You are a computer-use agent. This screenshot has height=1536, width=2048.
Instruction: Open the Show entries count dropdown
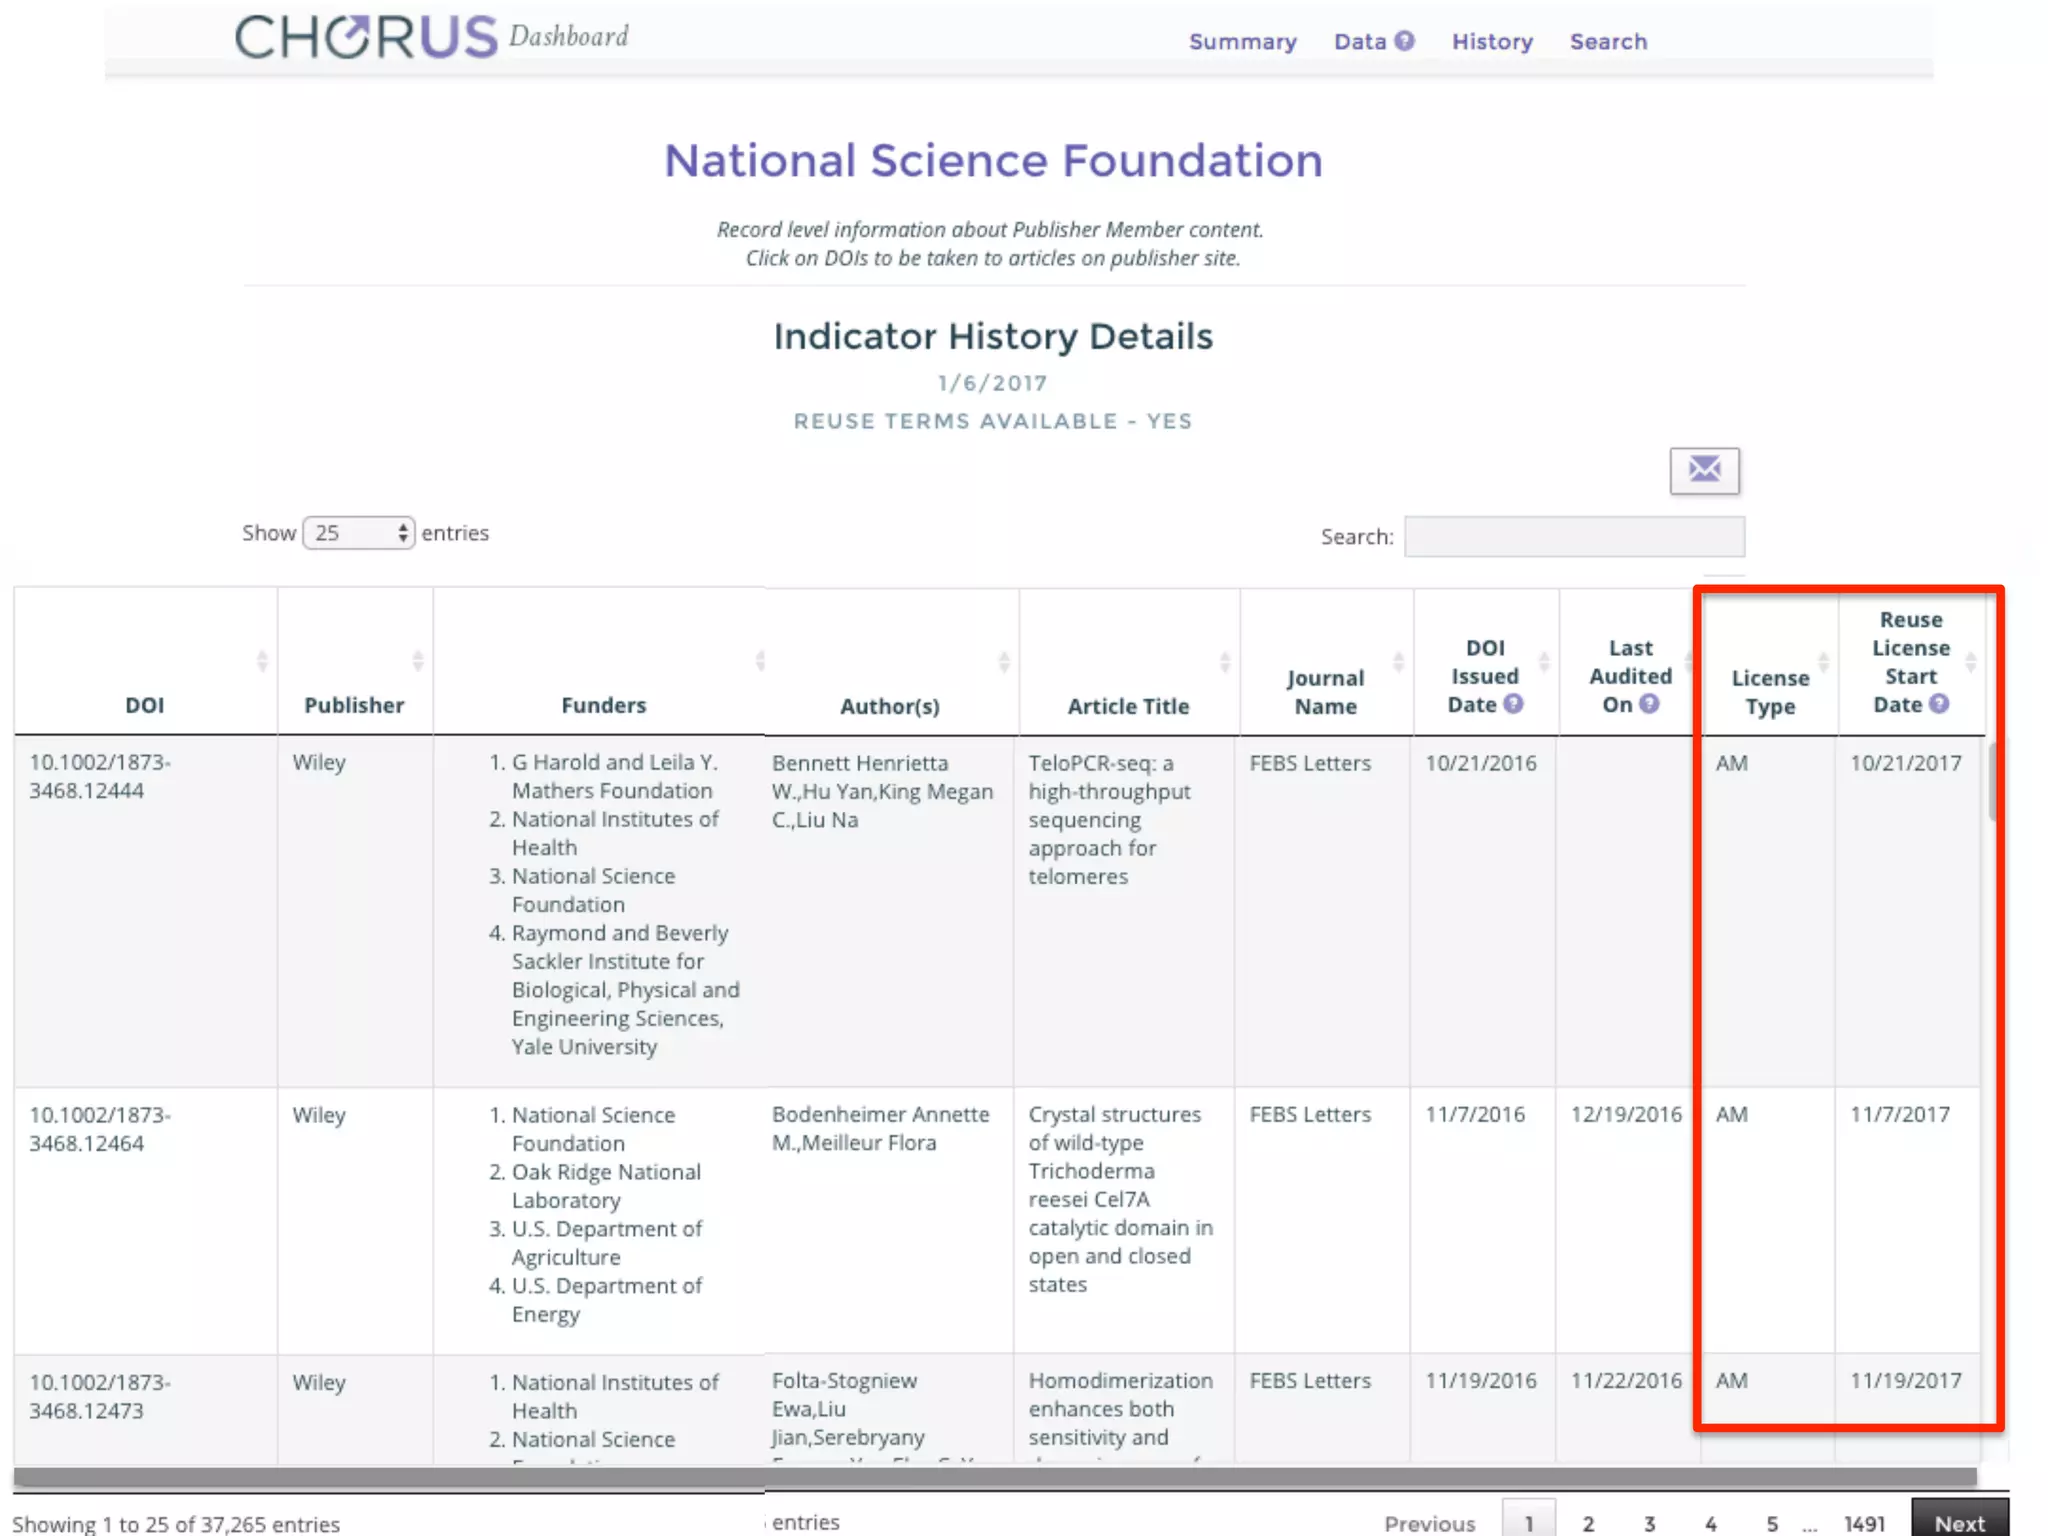[x=359, y=533]
